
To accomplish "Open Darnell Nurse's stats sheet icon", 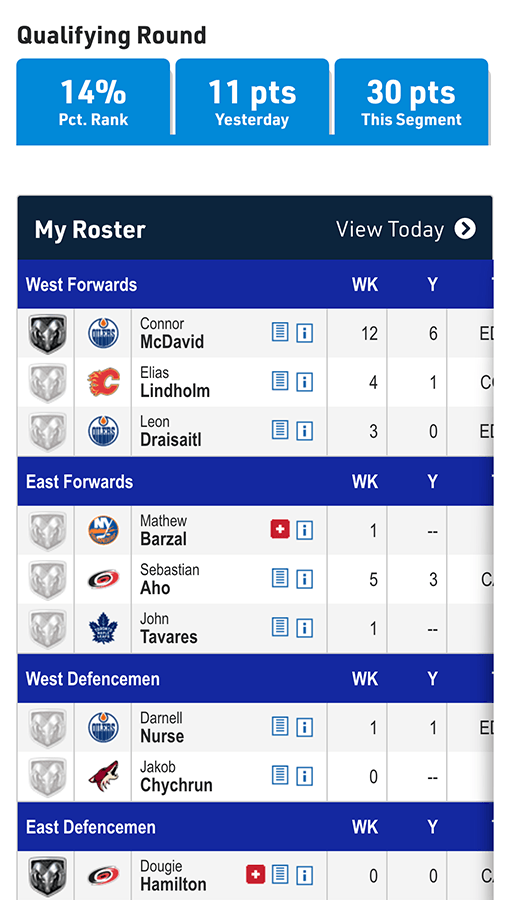I will 280,727.
